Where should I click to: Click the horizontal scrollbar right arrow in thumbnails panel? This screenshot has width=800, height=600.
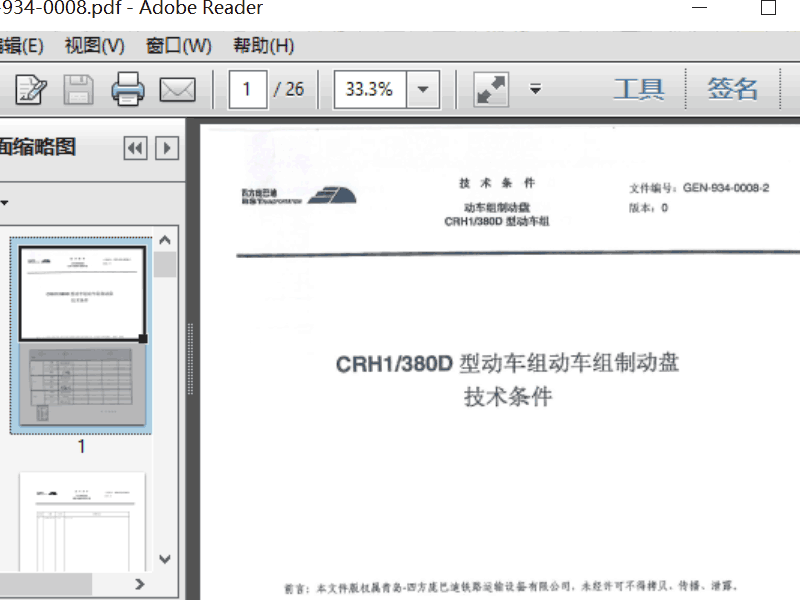coord(140,584)
